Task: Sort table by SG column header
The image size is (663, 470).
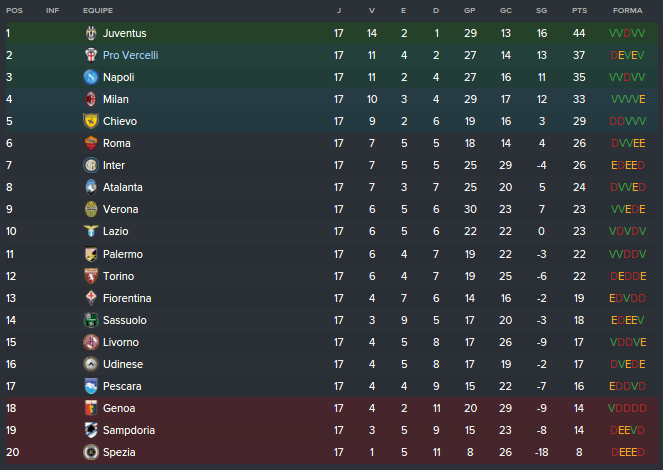Action: tap(542, 10)
